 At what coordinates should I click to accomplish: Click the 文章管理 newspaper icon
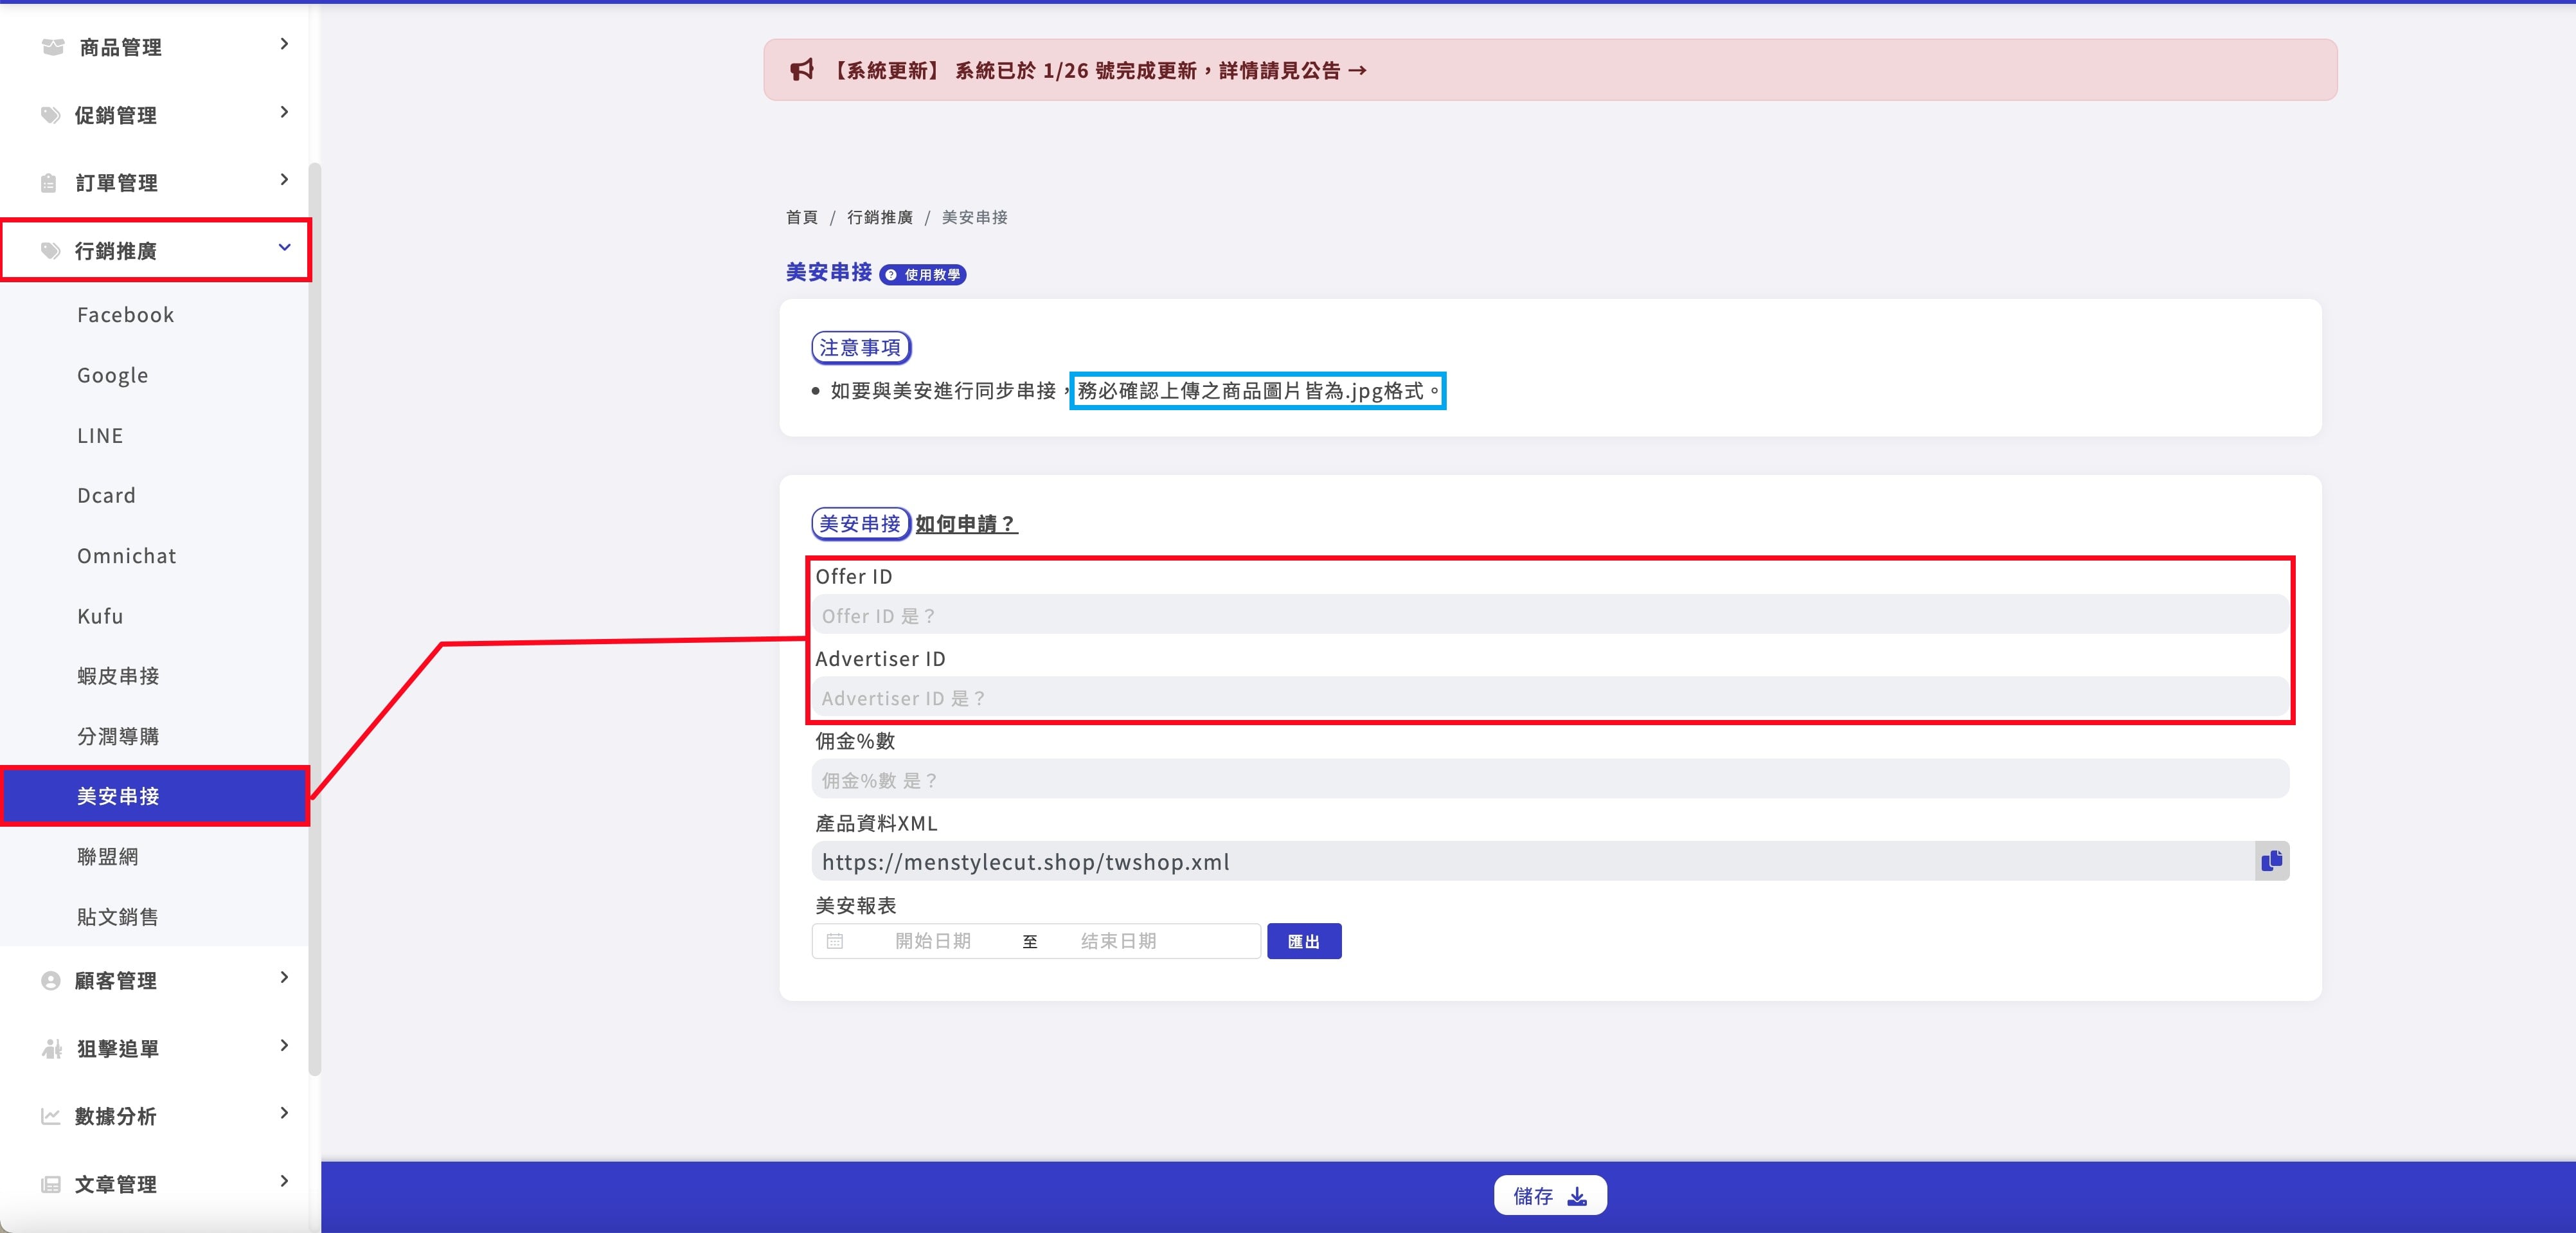click(51, 1184)
